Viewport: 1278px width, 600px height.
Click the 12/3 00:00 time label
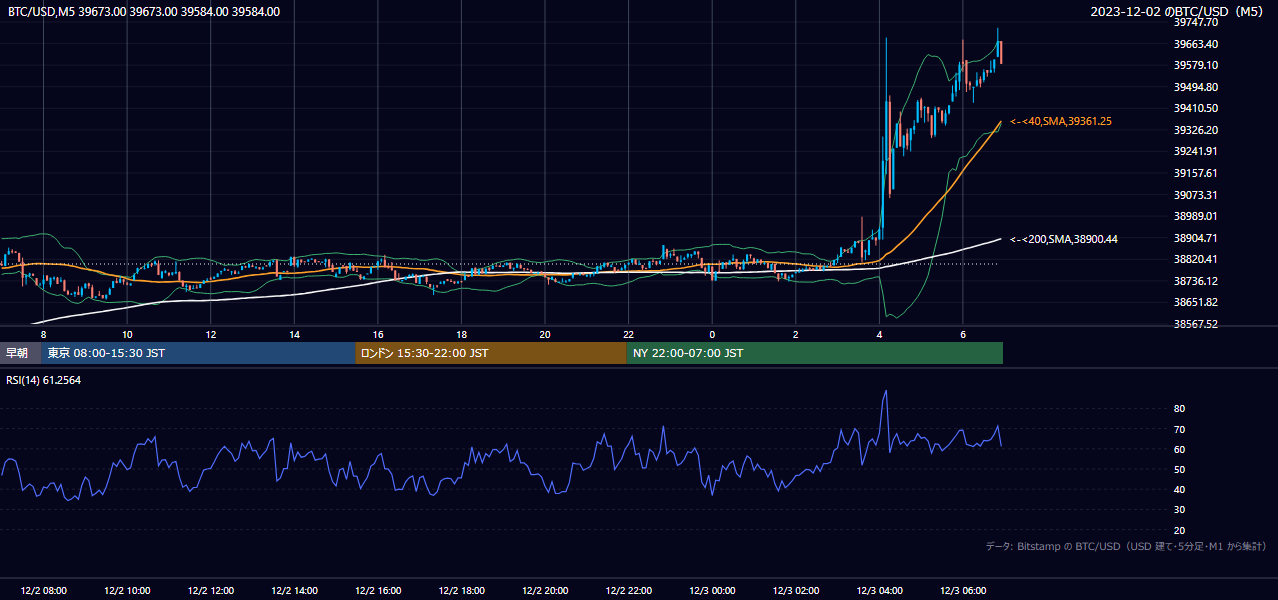pos(712,591)
